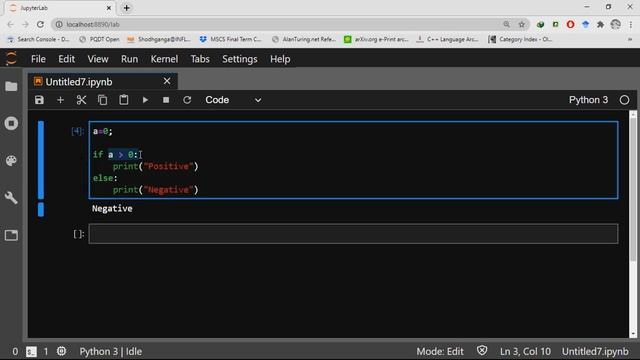The height and width of the screenshot is (360, 640).
Task: Open the AlanTuring.net bookmark
Action: [304, 39]
